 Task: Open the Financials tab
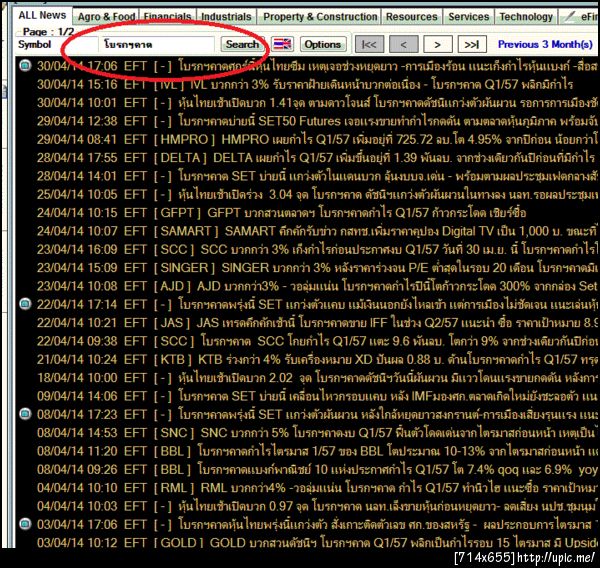[x=167, y=17]
